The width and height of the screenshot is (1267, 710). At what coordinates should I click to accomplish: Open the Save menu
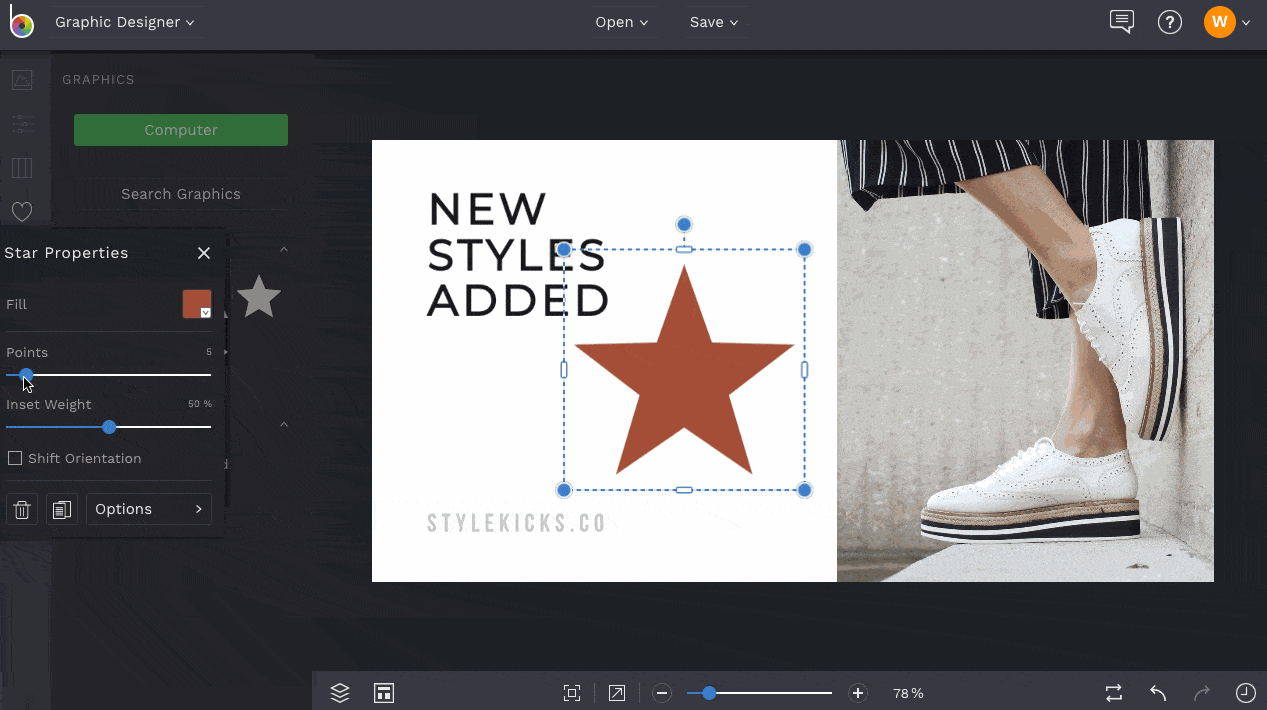tap(714, 22)
